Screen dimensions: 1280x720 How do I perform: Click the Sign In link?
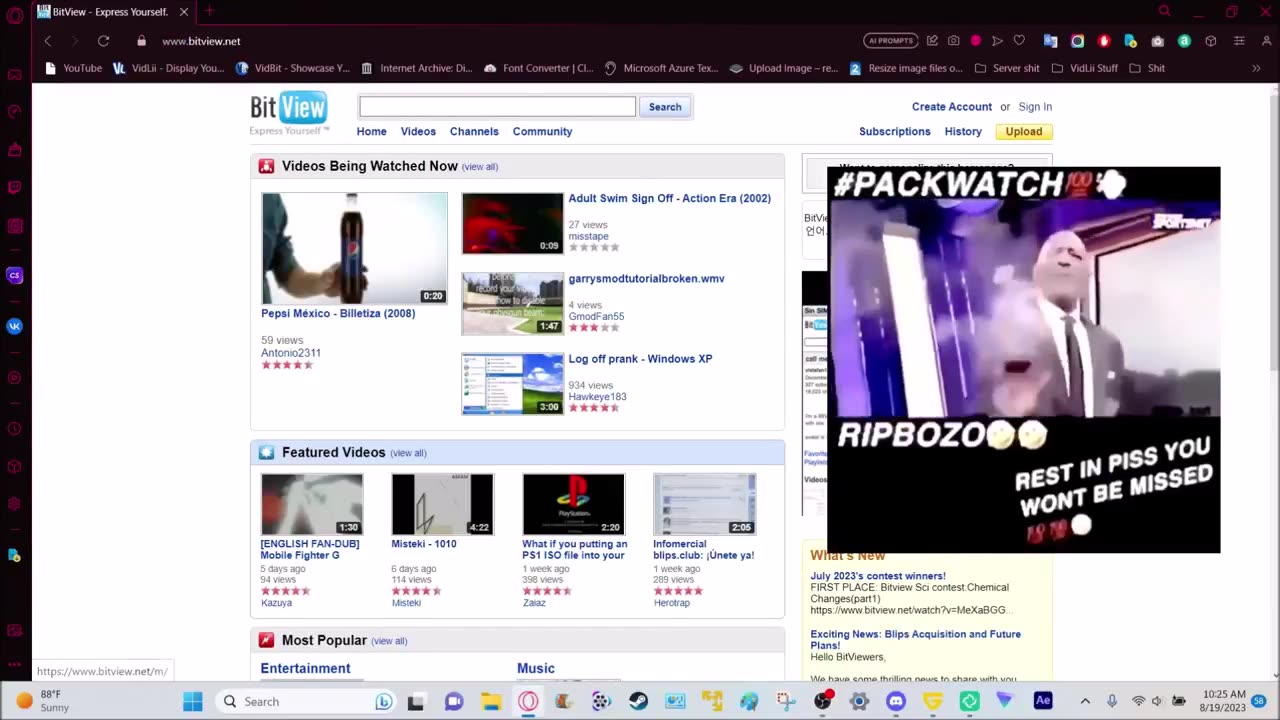[x=1035, y=106]
